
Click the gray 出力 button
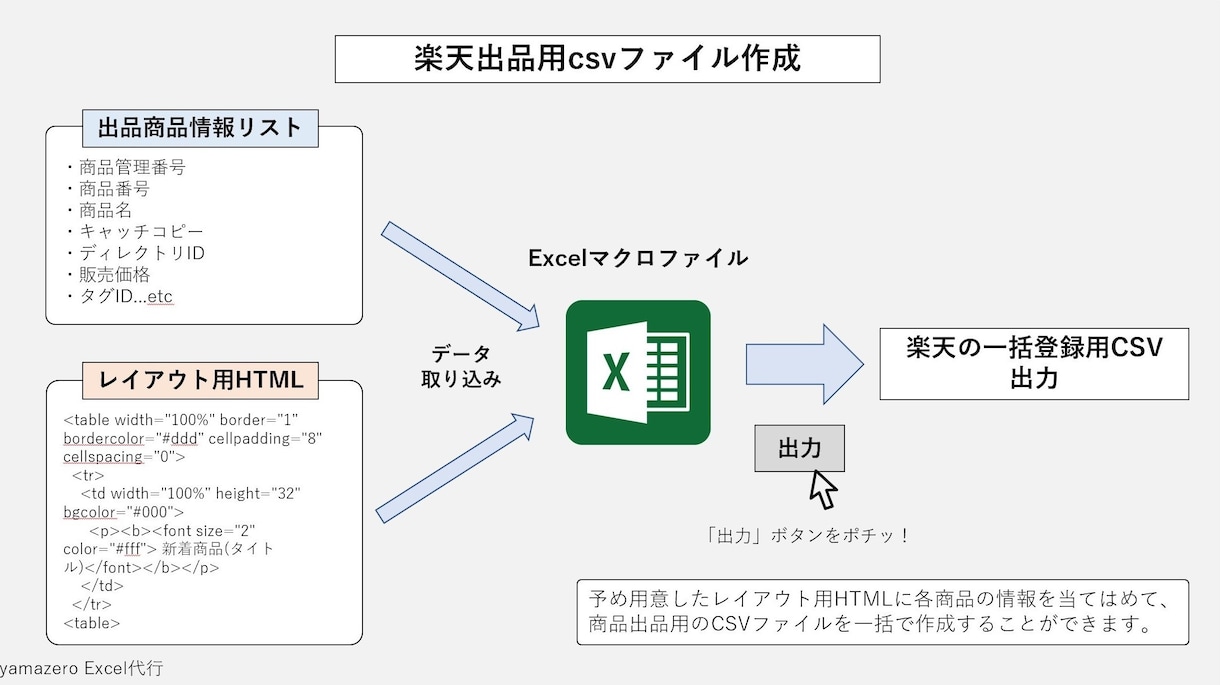coord(799,447)
